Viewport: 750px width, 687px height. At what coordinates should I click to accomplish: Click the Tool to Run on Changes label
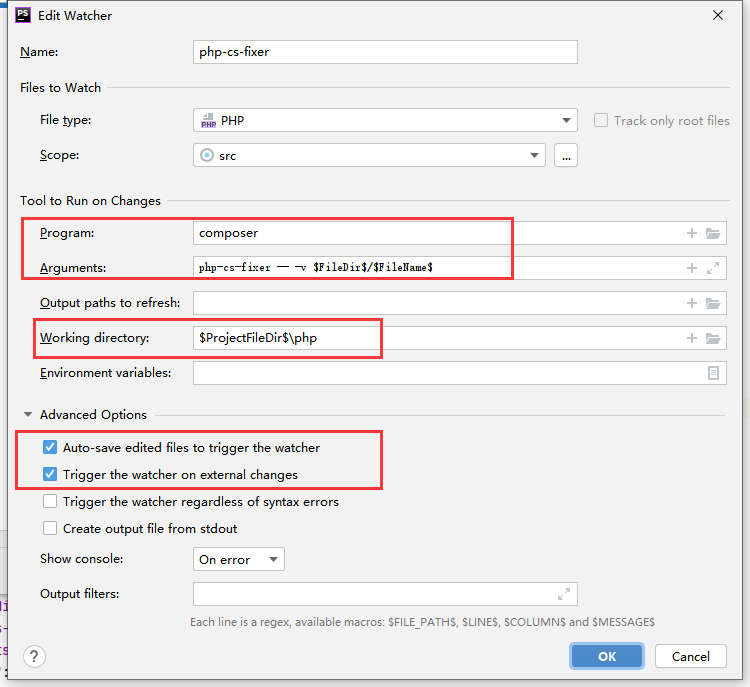point(90,200)
